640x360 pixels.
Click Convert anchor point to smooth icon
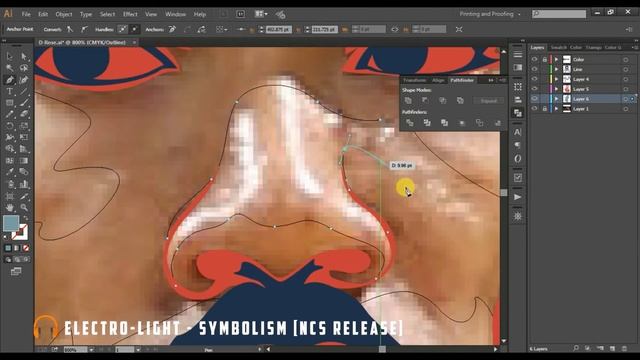point(84,29)
